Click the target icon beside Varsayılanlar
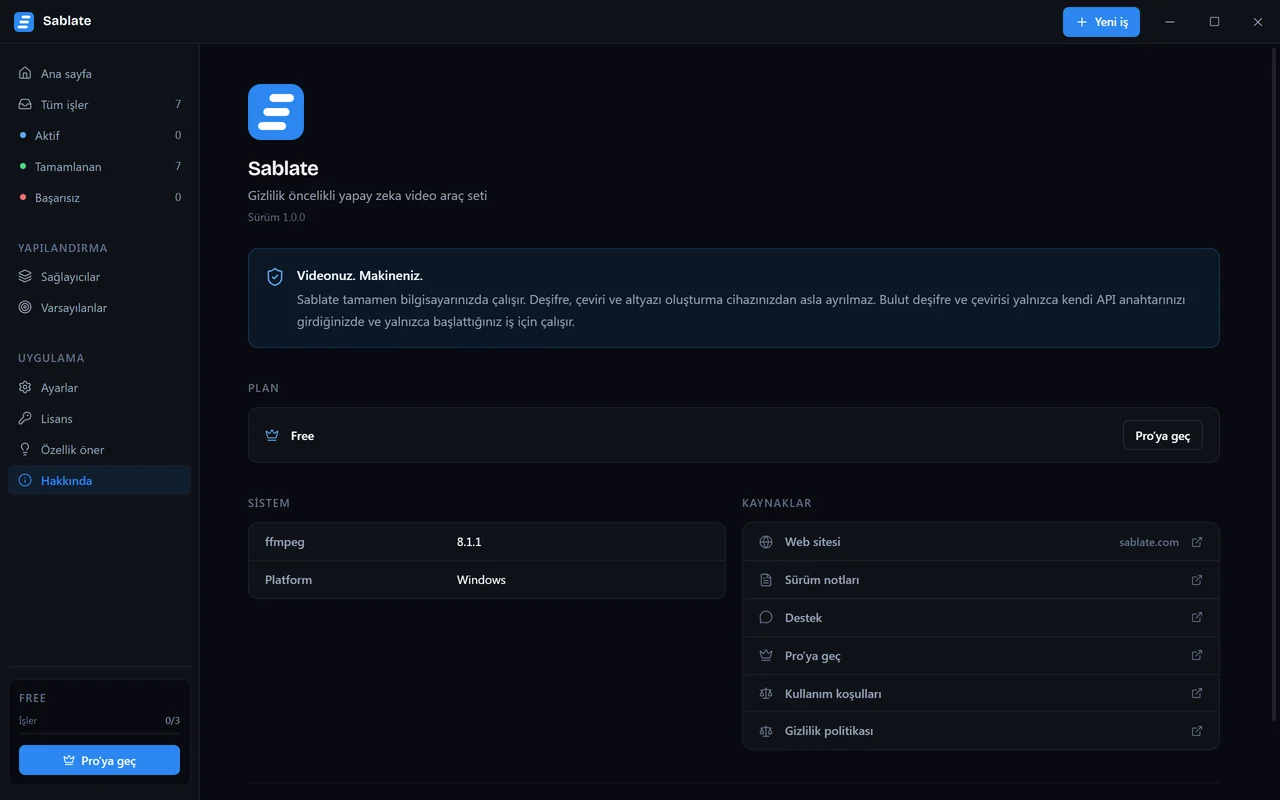The height and width of the screenshot is (800, 1280). [x=25, y=308]
